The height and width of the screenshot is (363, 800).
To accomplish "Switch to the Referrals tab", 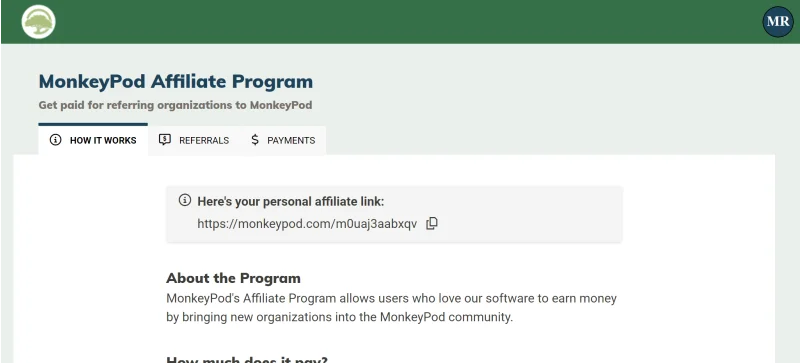I will (x=194, y=140).
